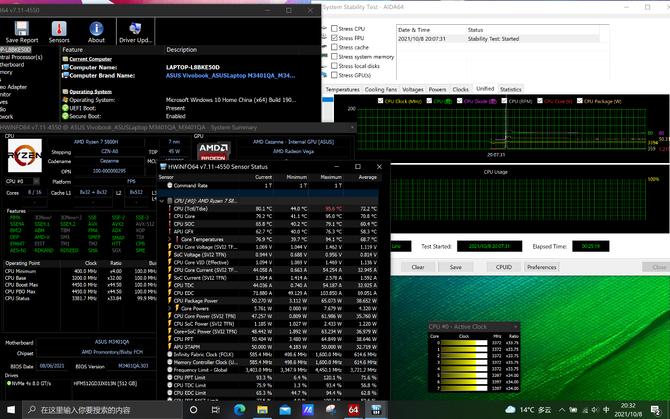Enable the Stress CPU checkbox

[334, 29]
